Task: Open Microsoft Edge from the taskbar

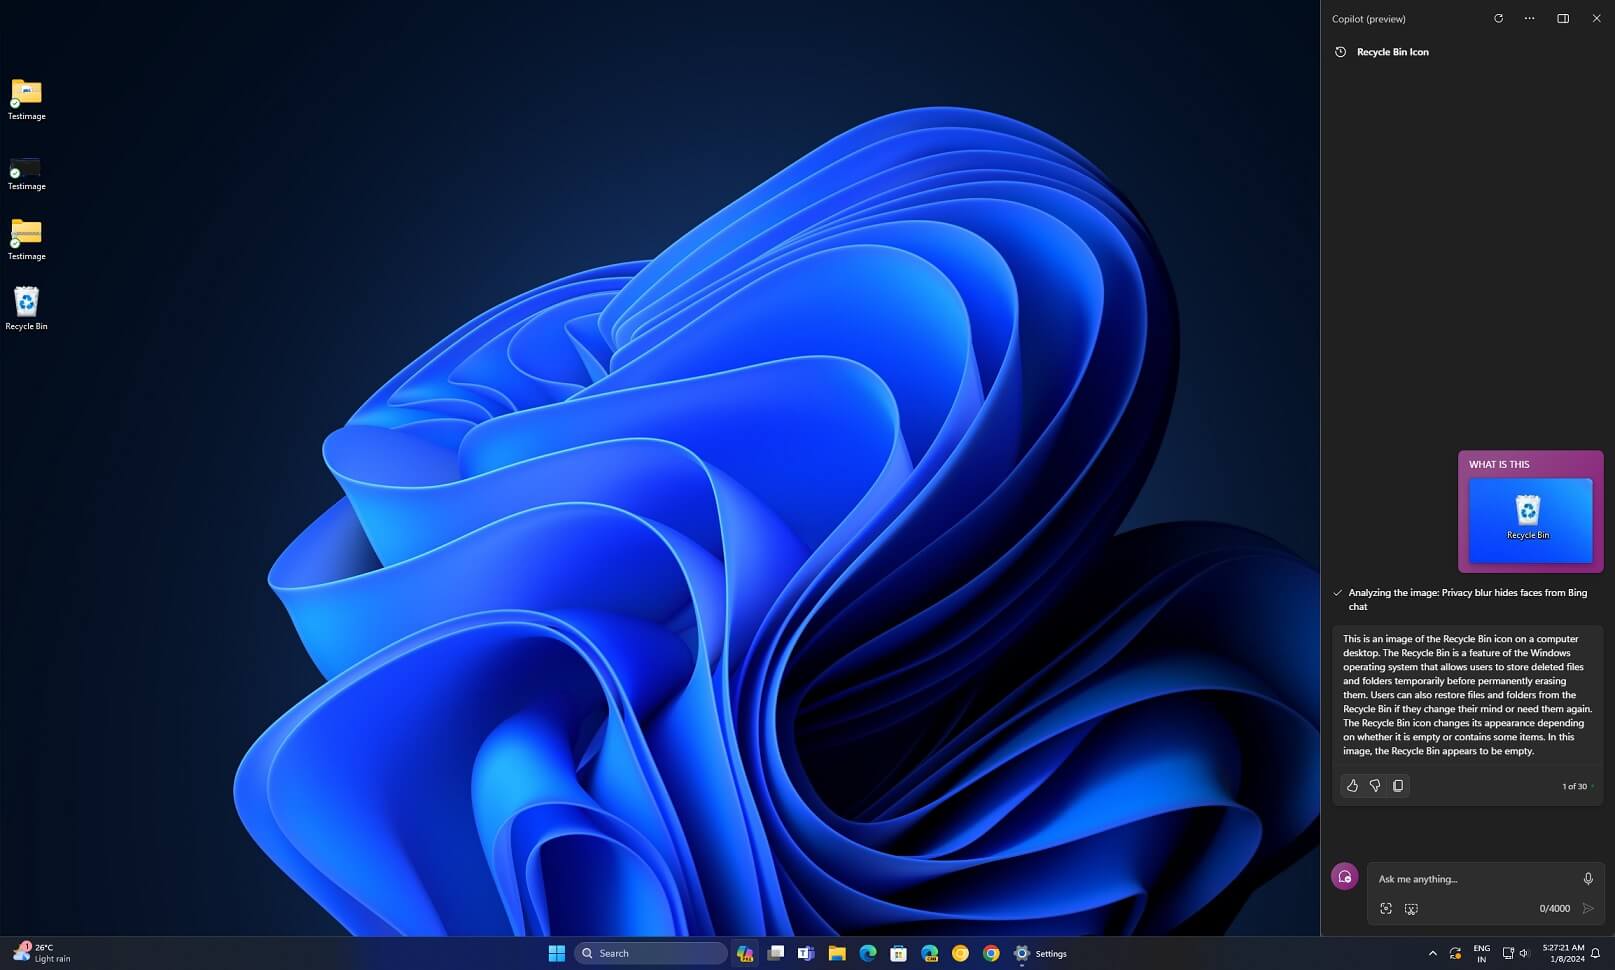Action: click(x=867, y=953)
